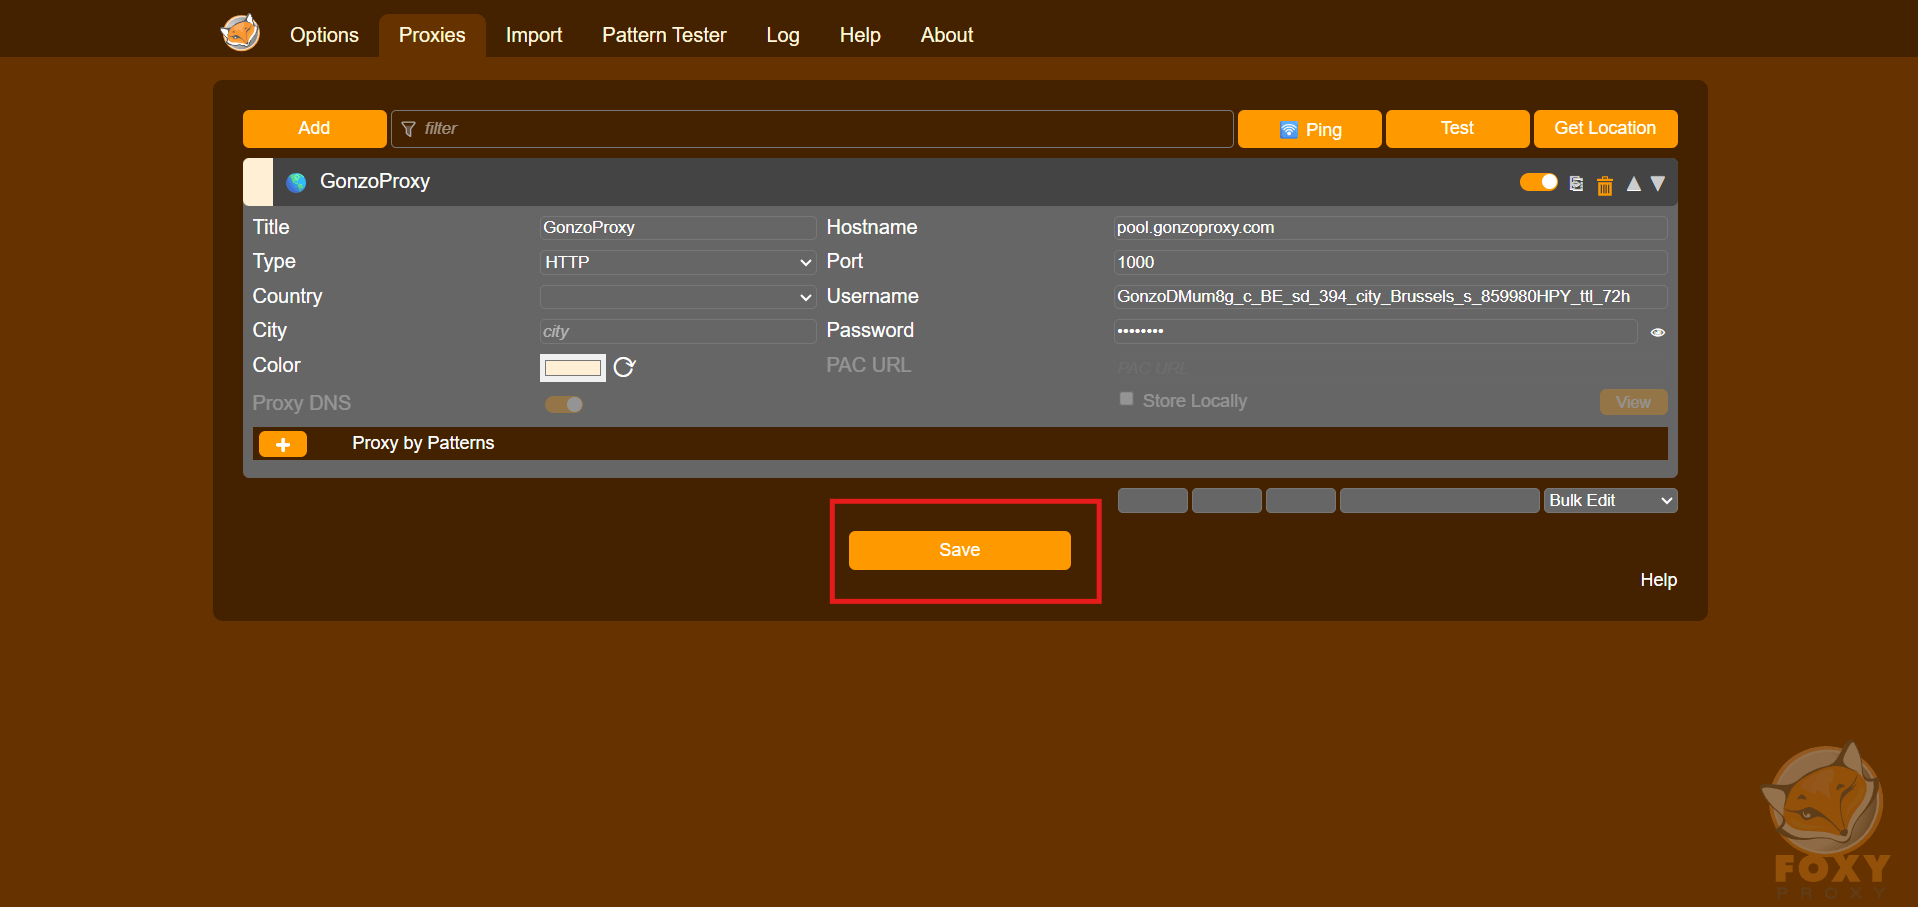Open the Type dropdown showing HTTP

click(x=678, y=262)
